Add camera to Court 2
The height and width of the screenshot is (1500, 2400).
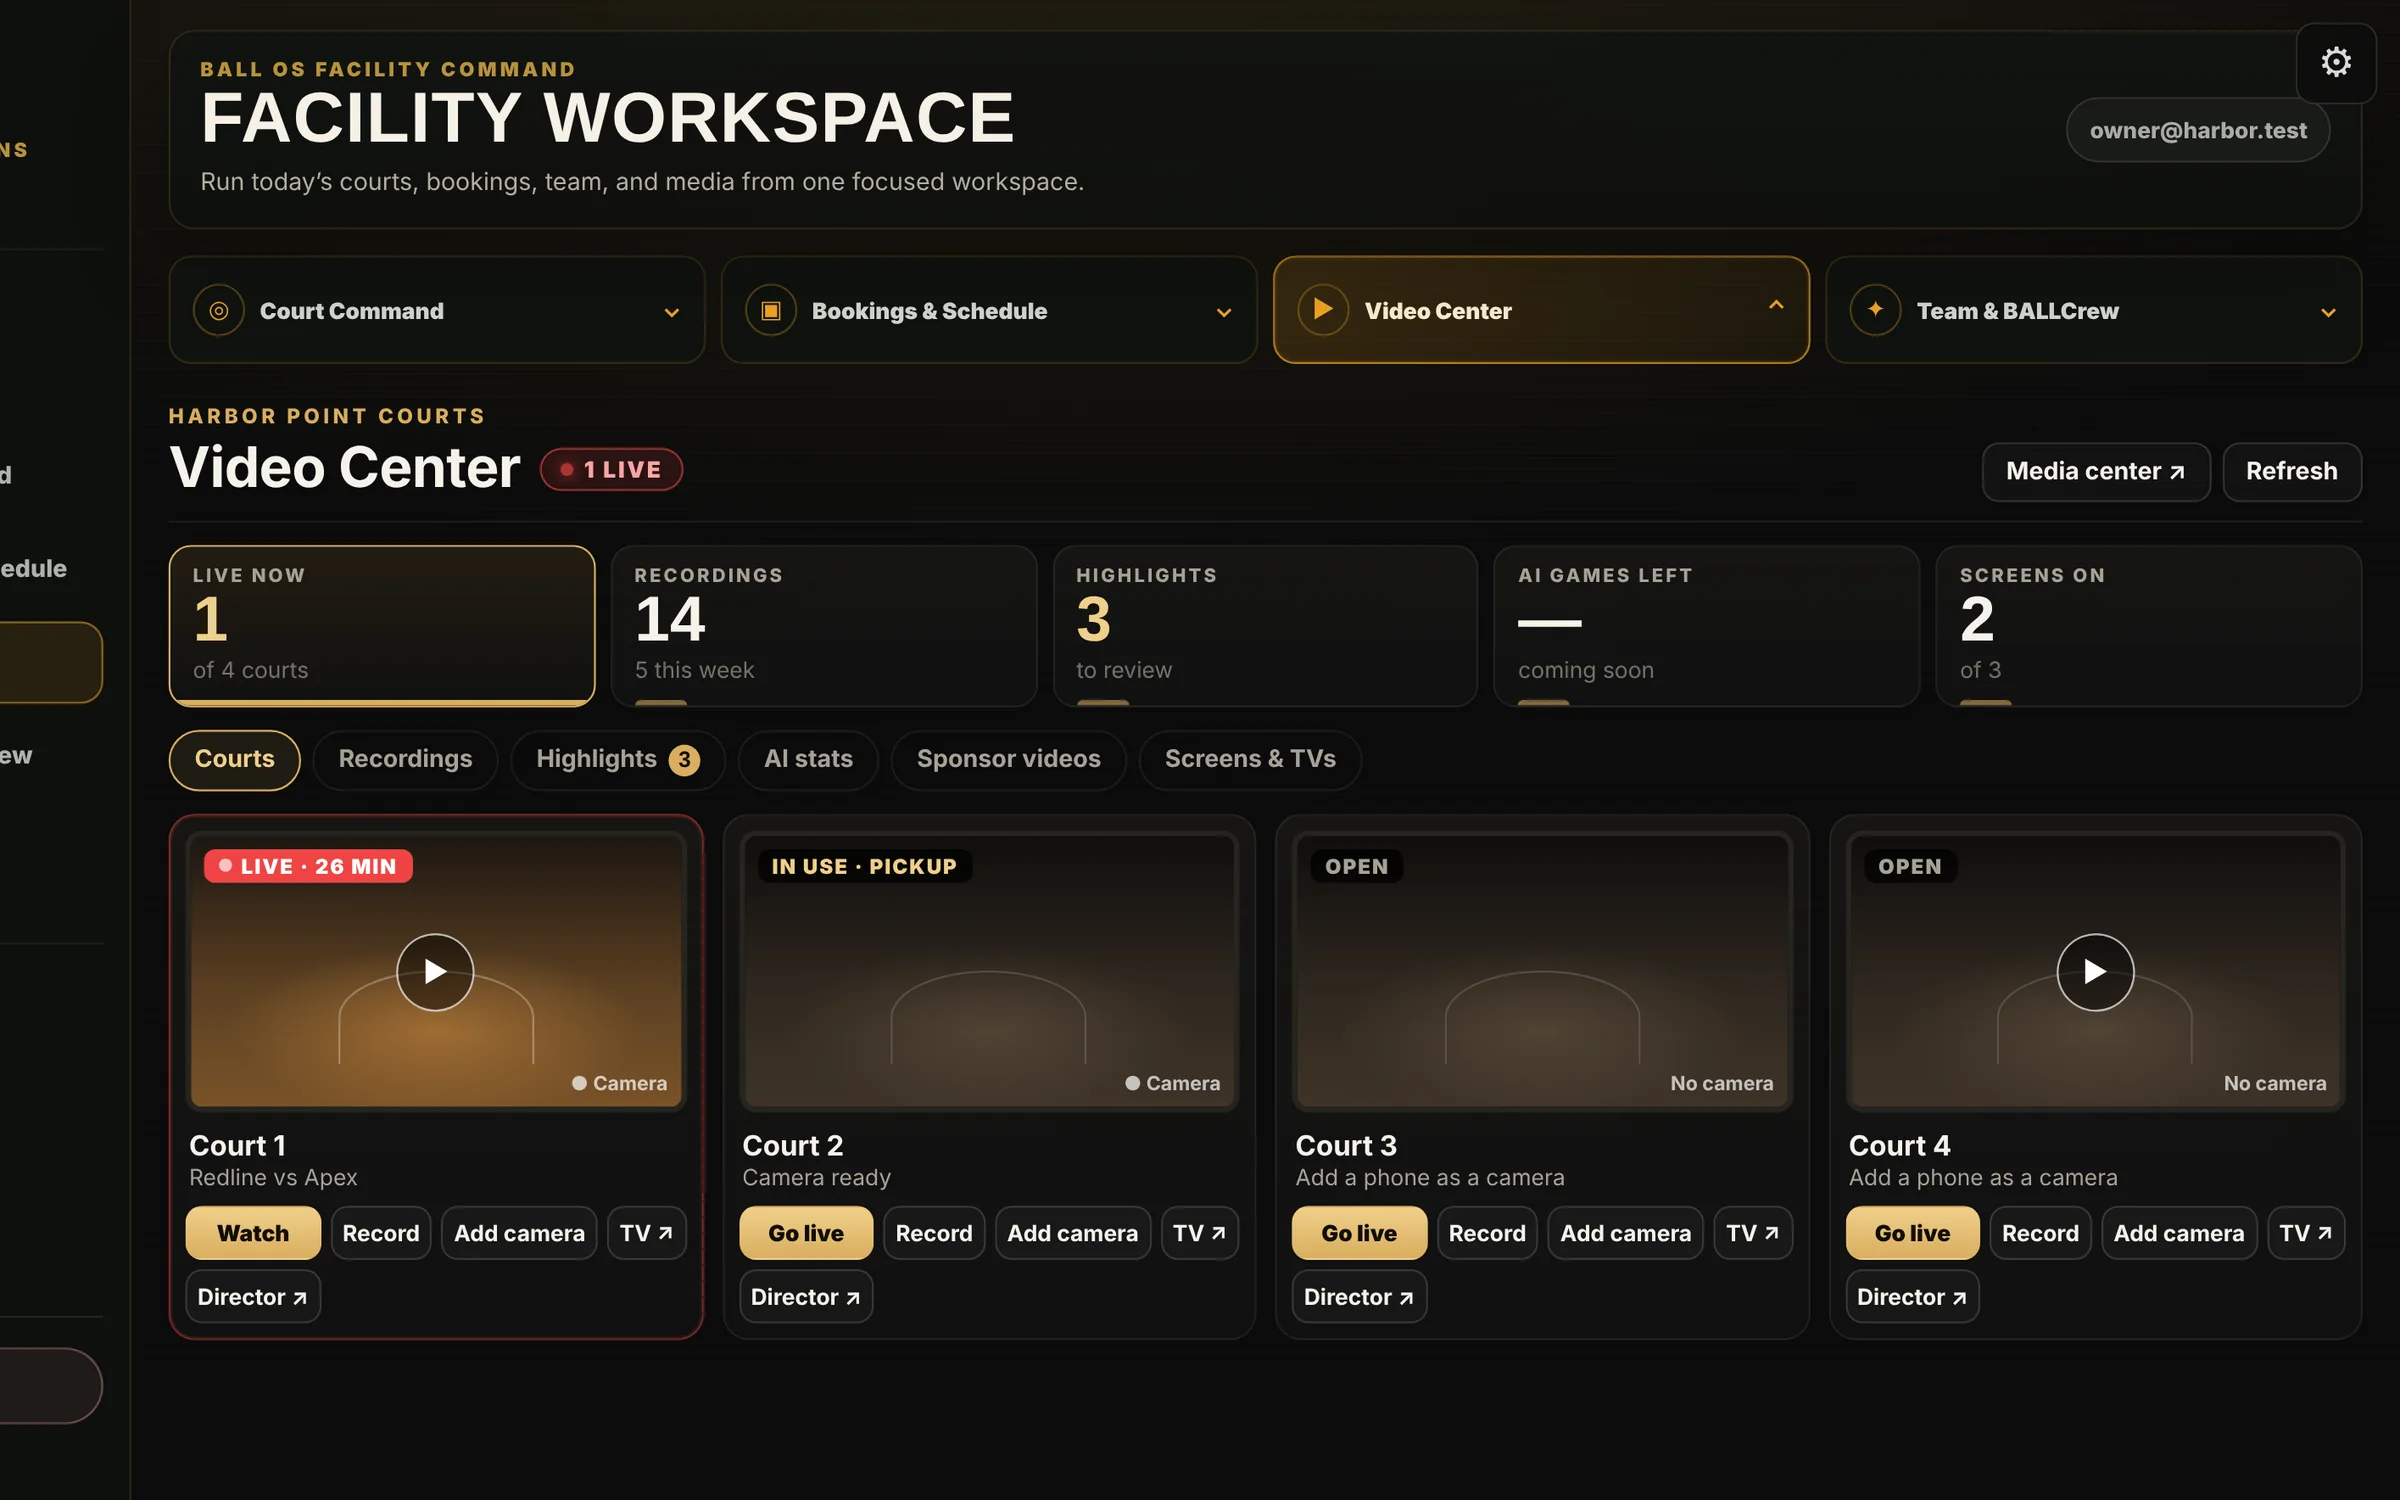pos(1072,1233)
